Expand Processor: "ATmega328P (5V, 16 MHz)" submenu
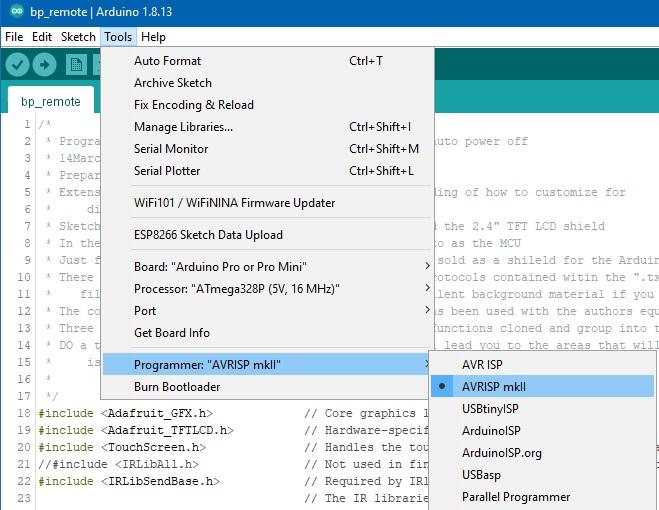 [x=268, y=289]
